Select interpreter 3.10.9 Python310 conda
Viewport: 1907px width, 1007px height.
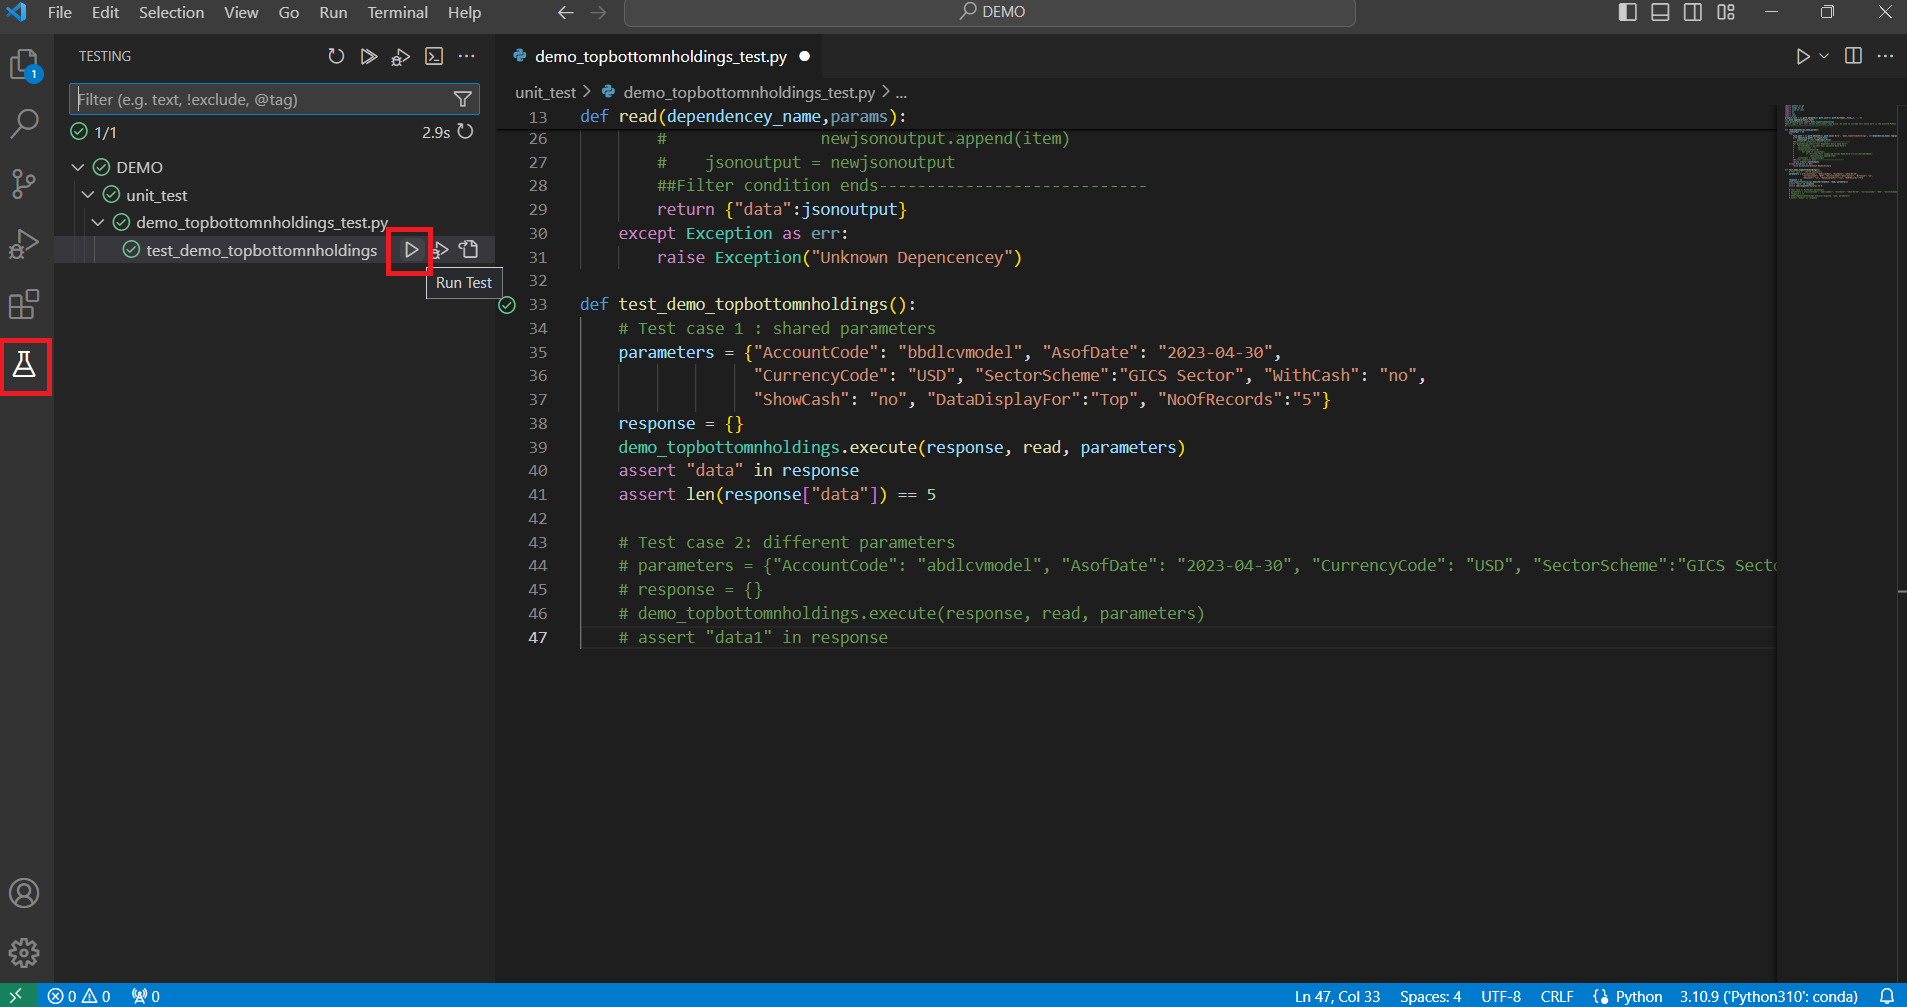[1768, 996]
